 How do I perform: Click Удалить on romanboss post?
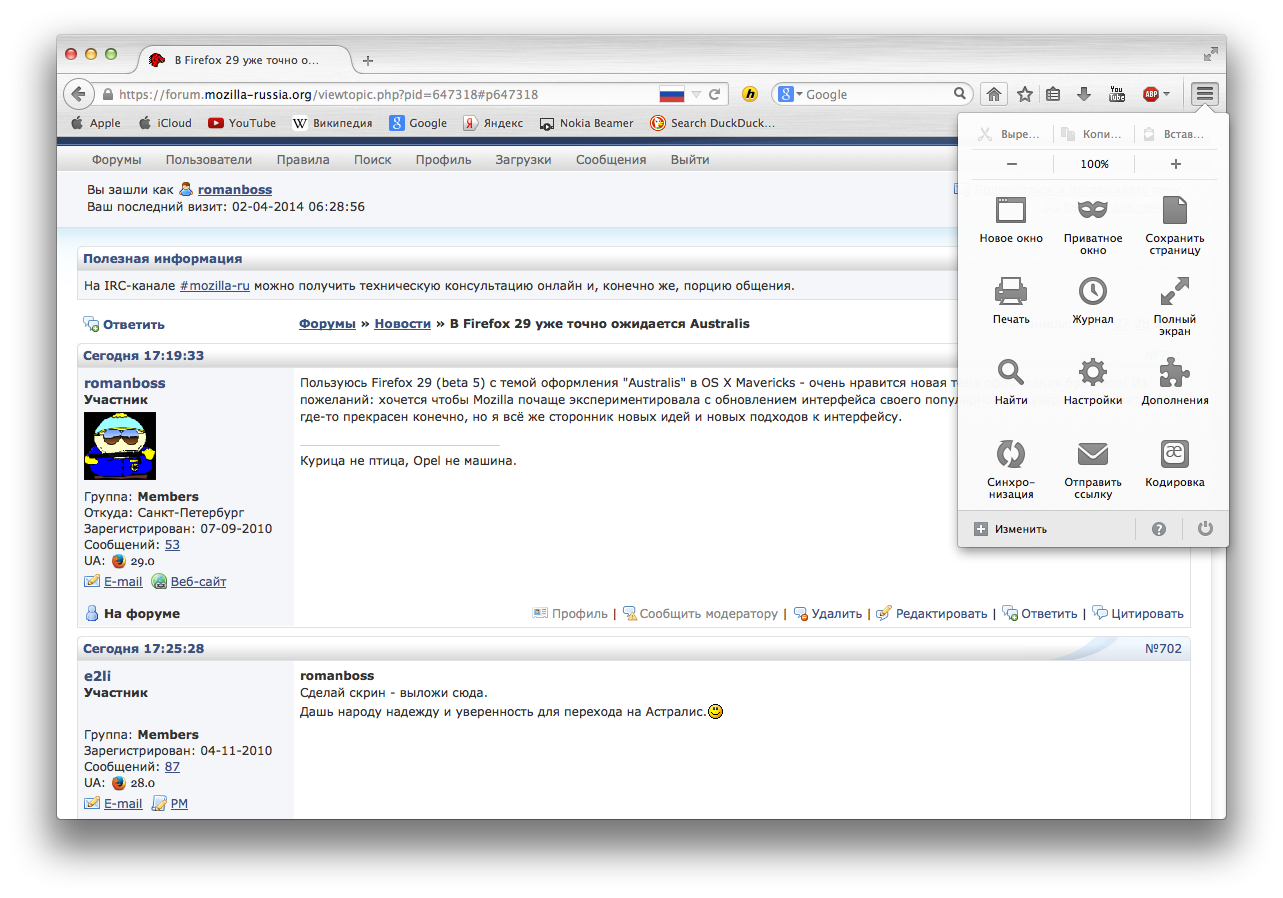(828, 614)
